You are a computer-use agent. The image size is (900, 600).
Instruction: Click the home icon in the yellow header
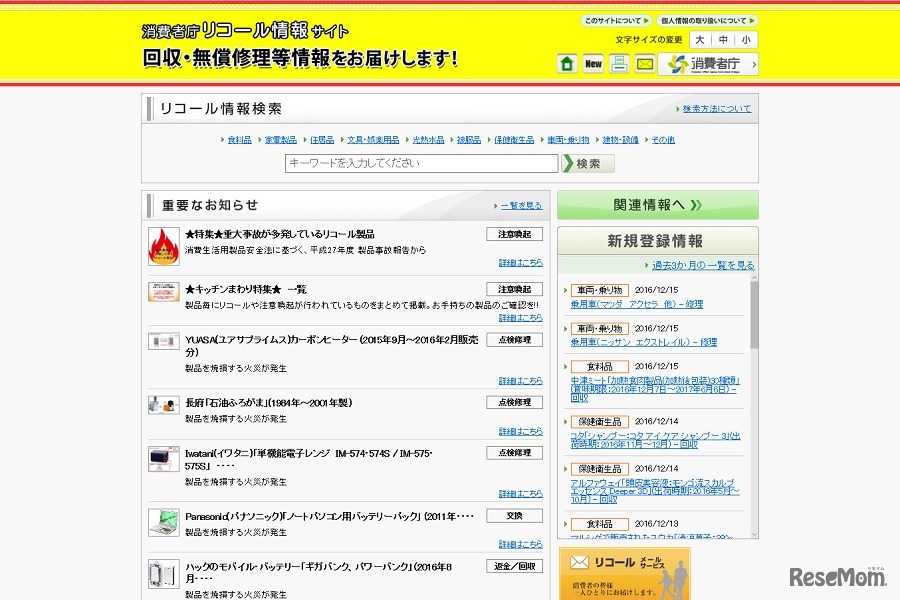click(565, 63)
